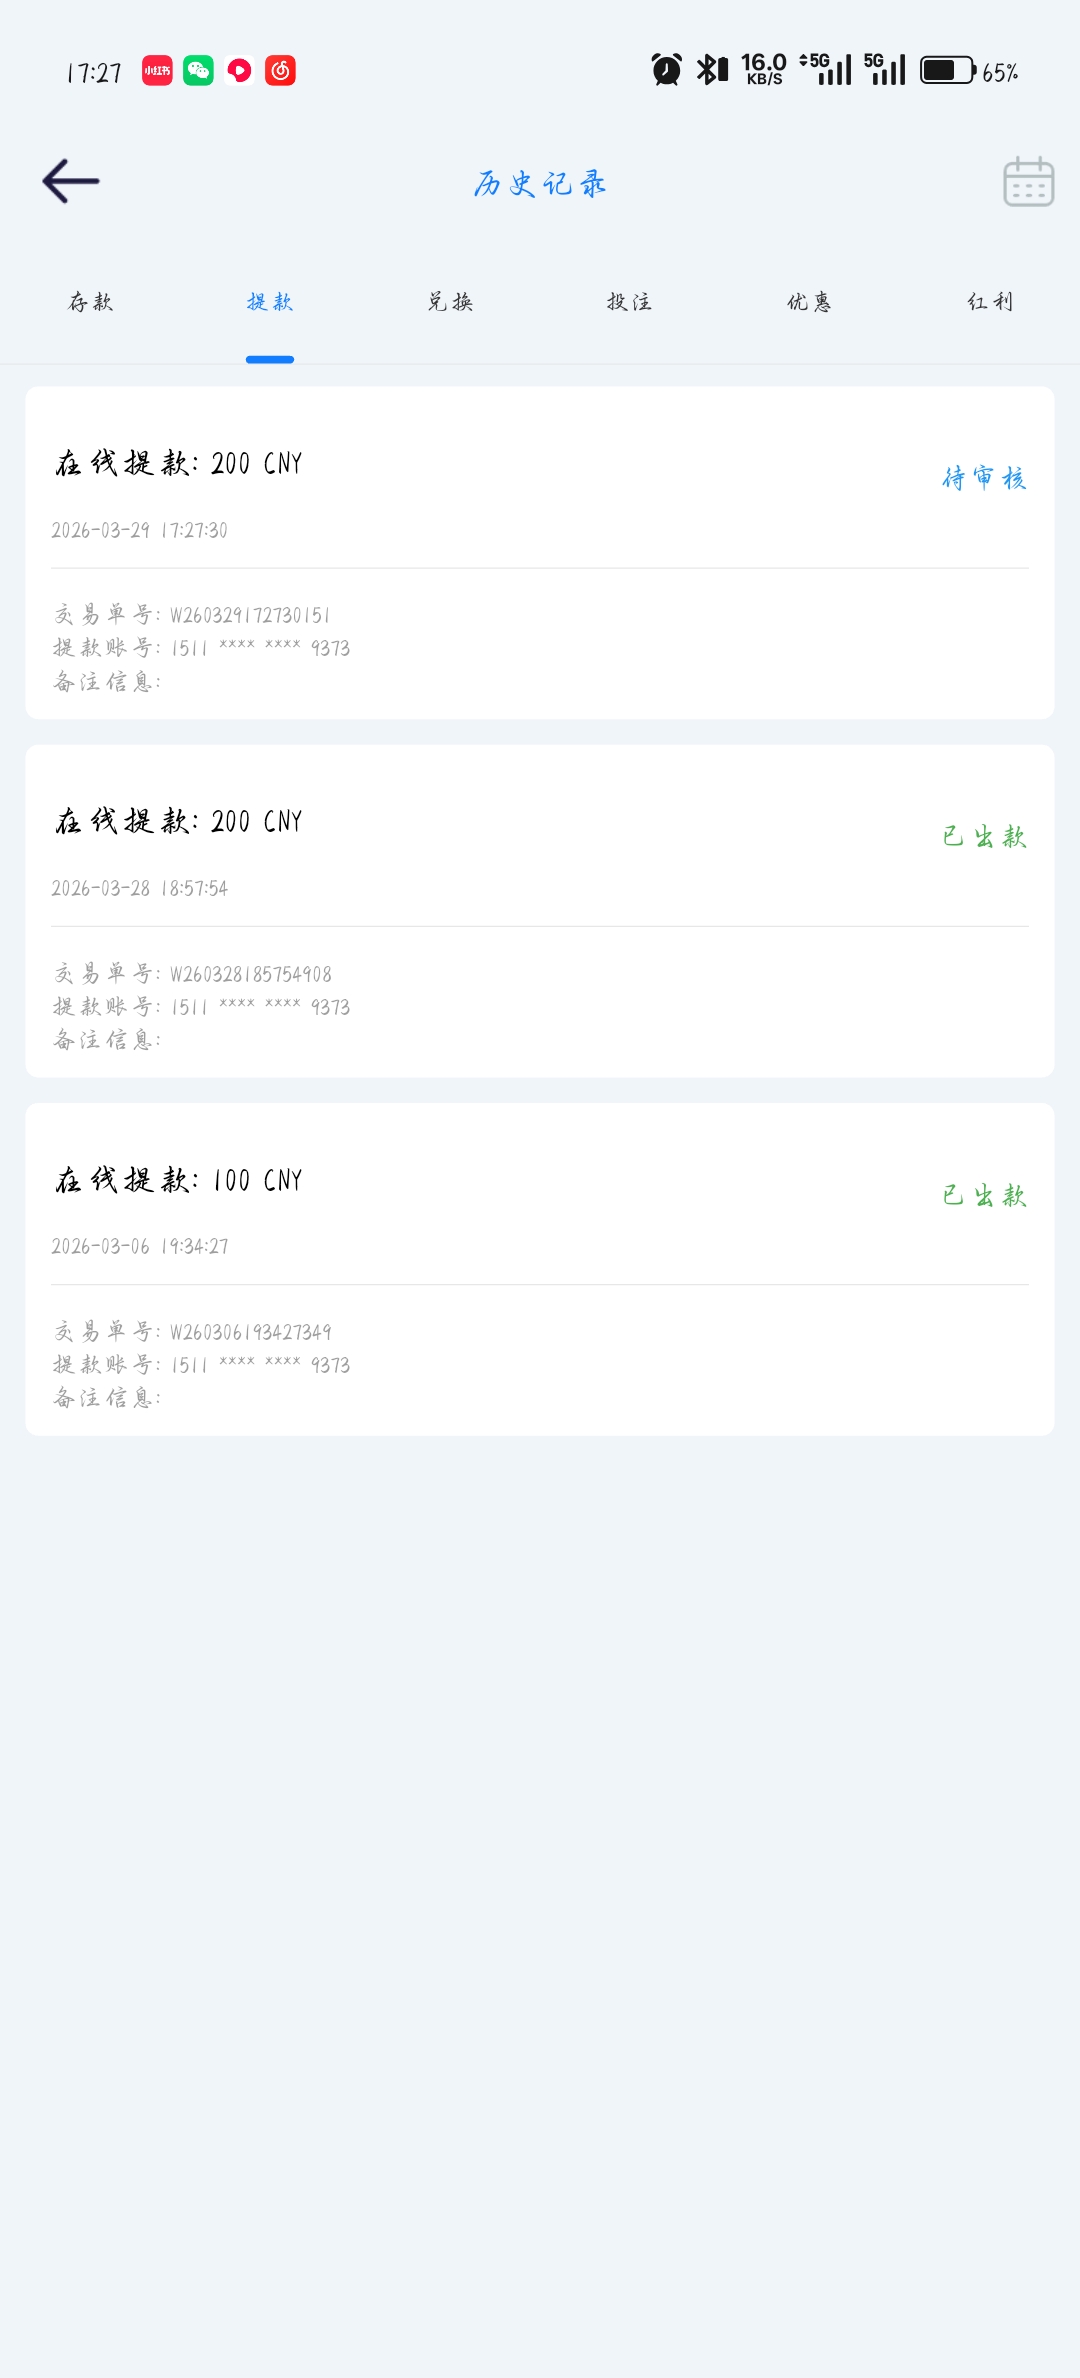Screen dimensions: 1080x2378
Task: Tap the 2026-03-28 18:57:54 timestamp
Action: [x=140, y=888]
